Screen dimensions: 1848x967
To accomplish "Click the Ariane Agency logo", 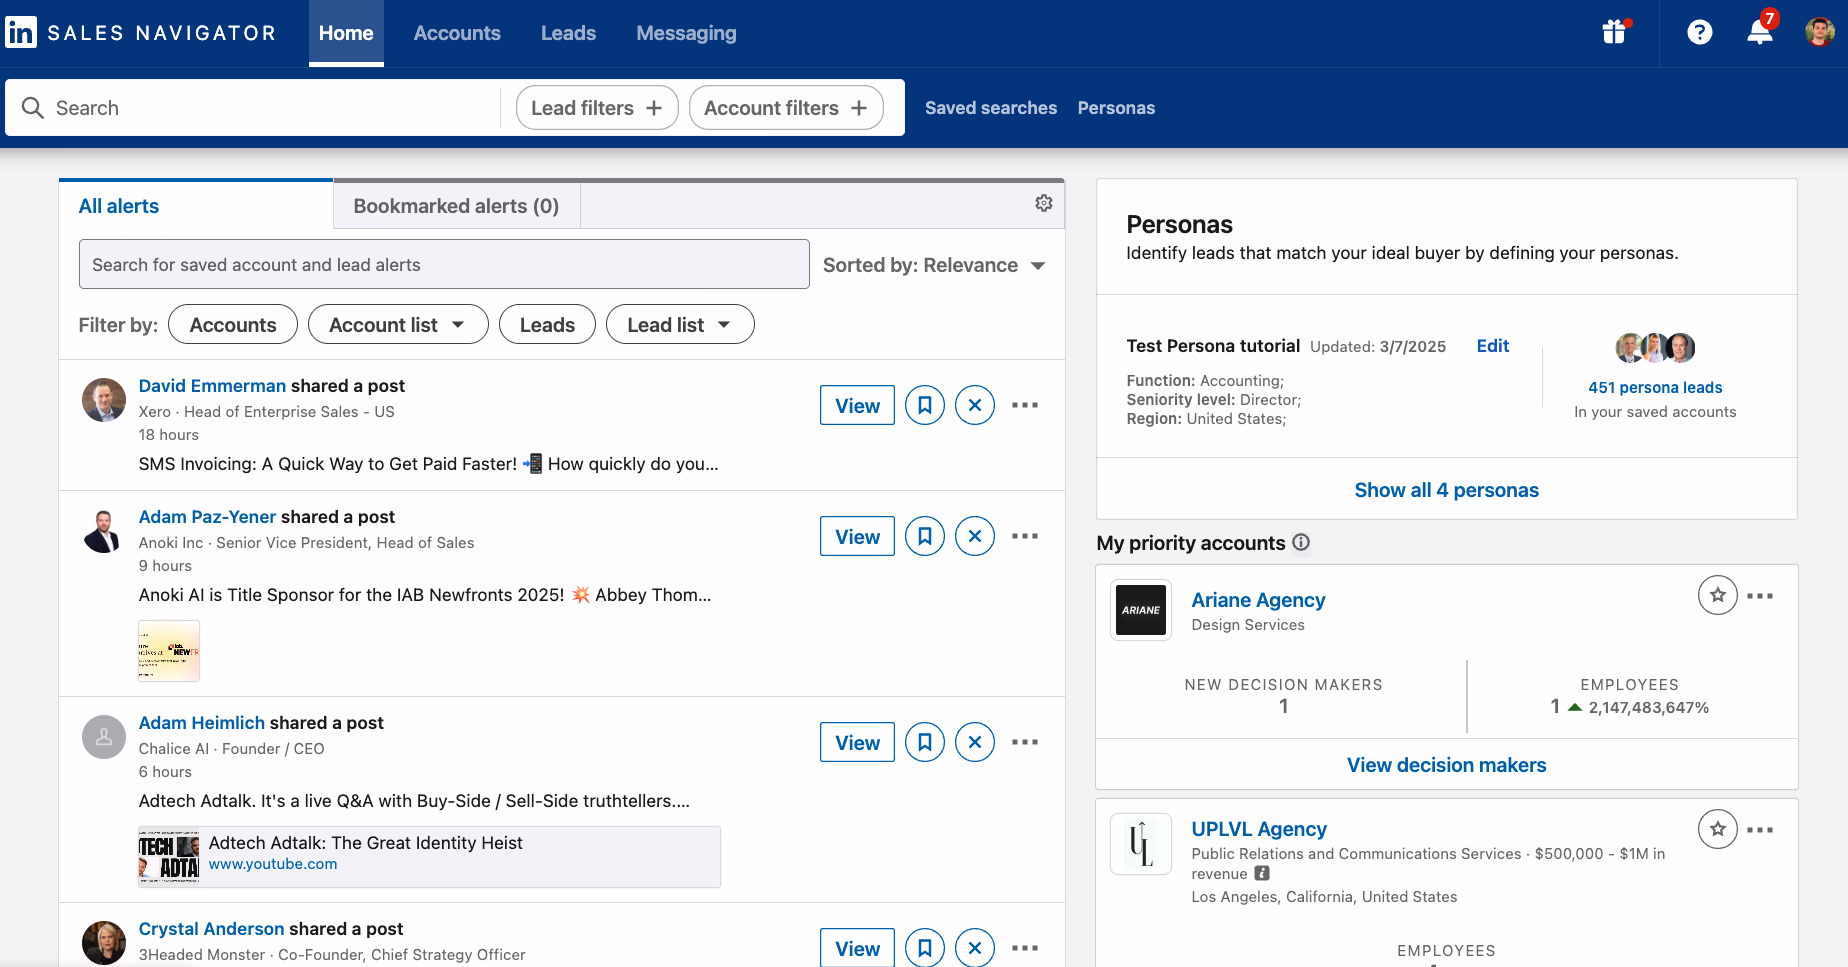I will click(1141, 610).
